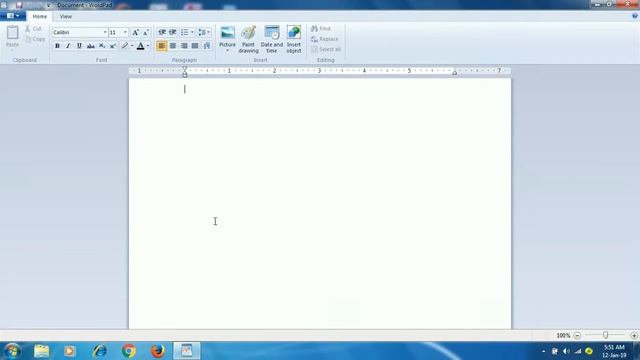Open the Customize Quick Access Toolbar arrow
Screen dimensions: 640x360
(x=49, y=5)
